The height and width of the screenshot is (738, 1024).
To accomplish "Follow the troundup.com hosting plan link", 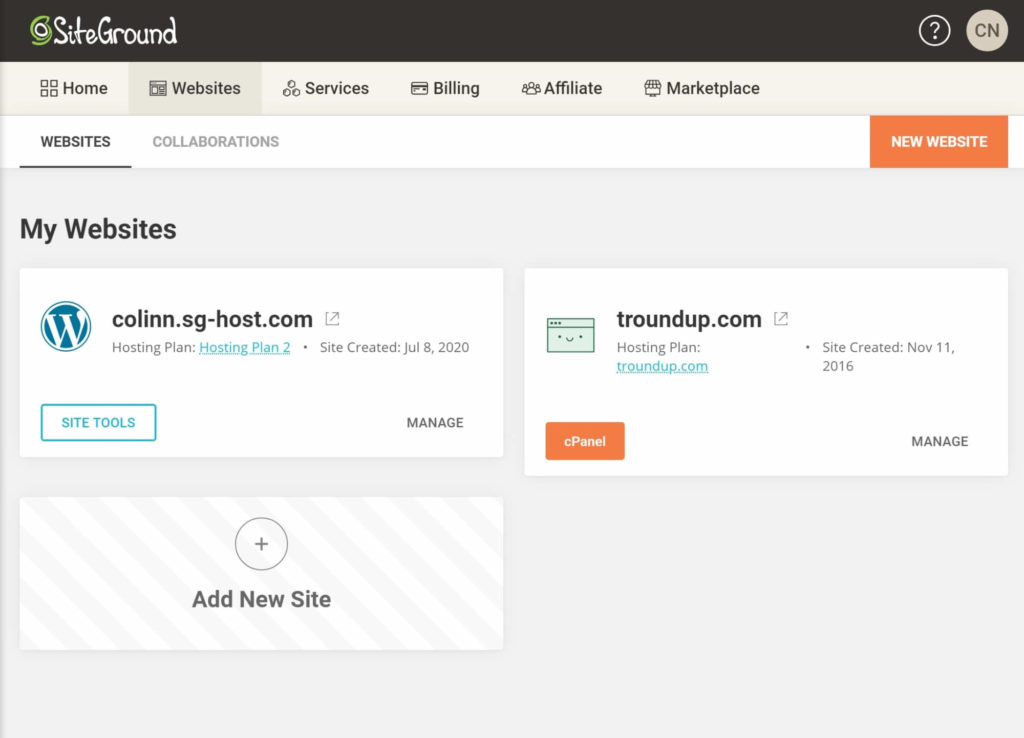I will tap(662, 366).
